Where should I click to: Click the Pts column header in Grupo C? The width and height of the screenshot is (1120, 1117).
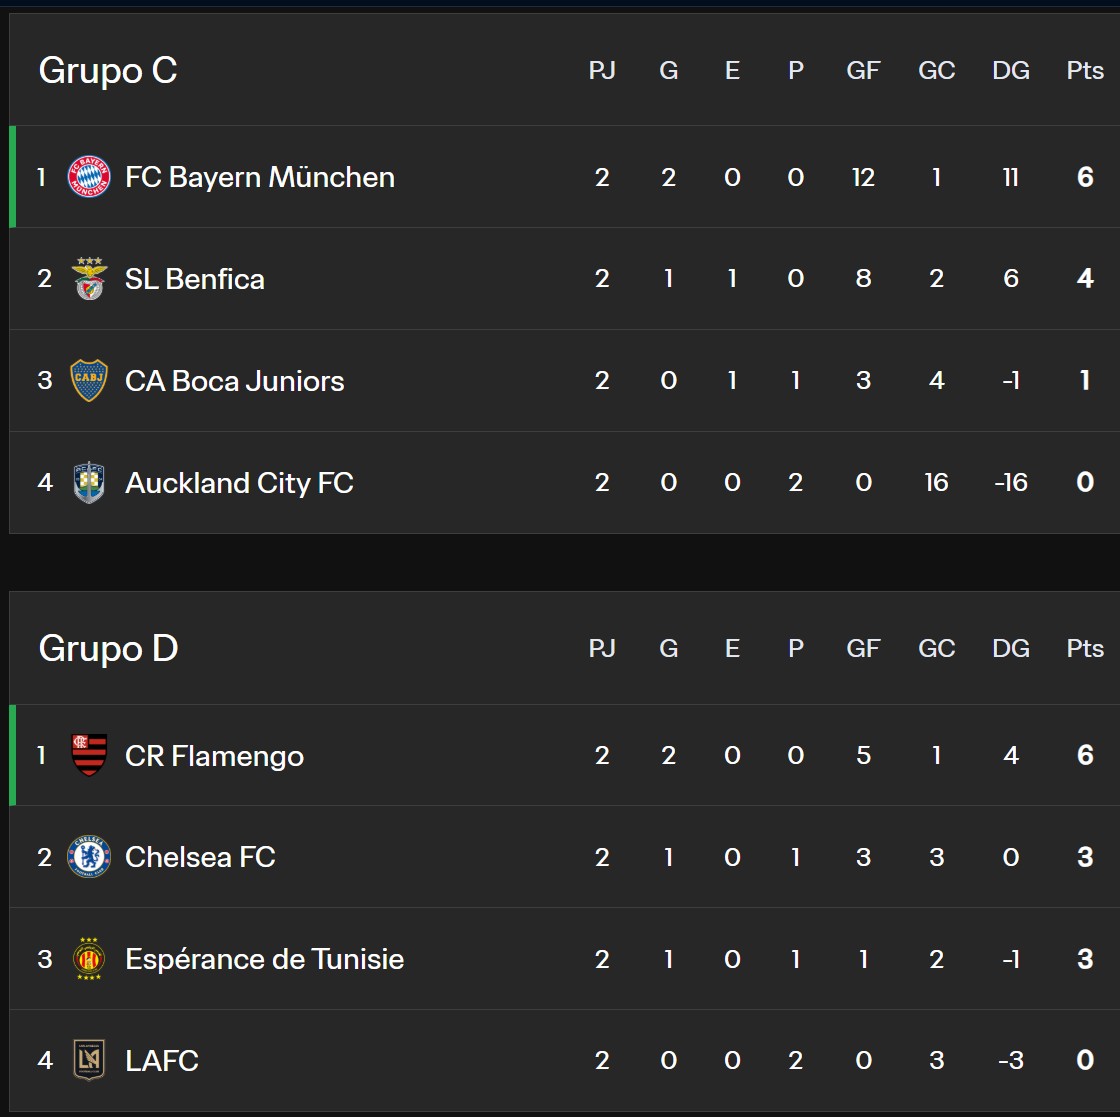pos(1085,70)
